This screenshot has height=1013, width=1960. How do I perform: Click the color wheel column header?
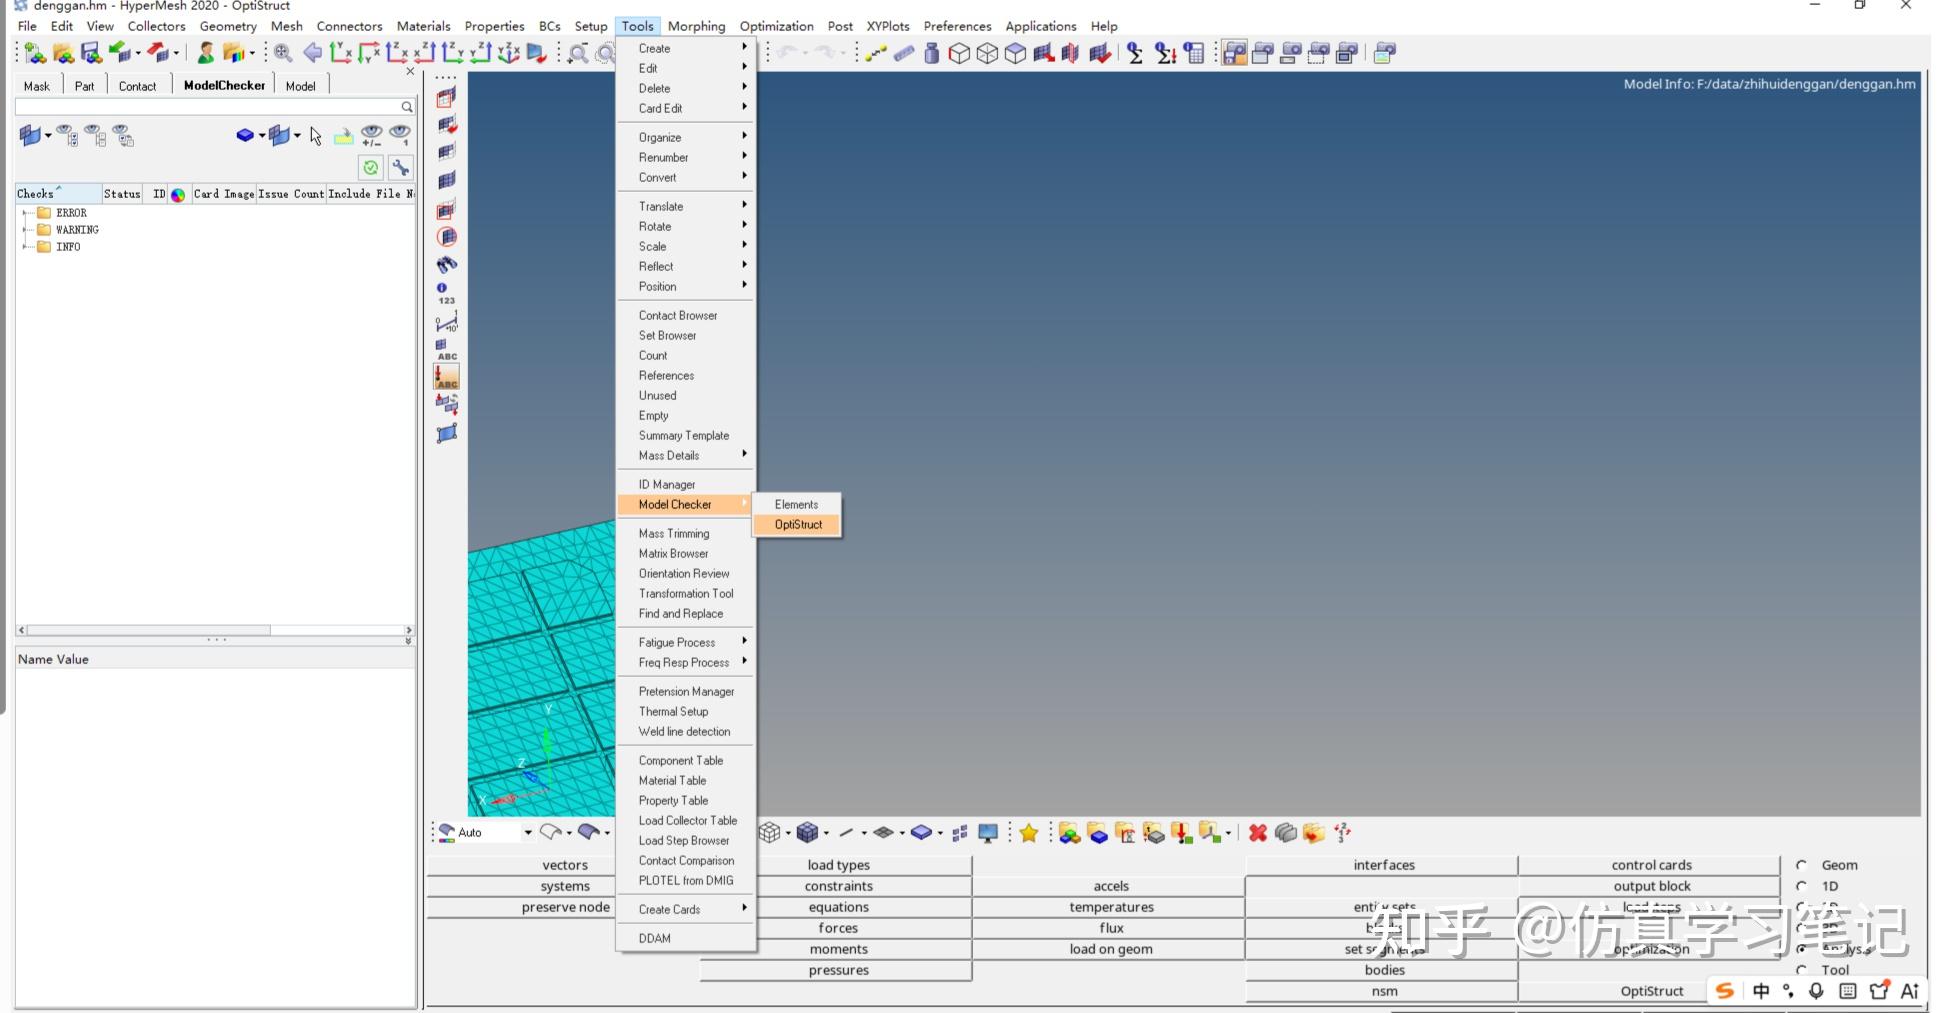pyautogui.click(x=178, y=194)
